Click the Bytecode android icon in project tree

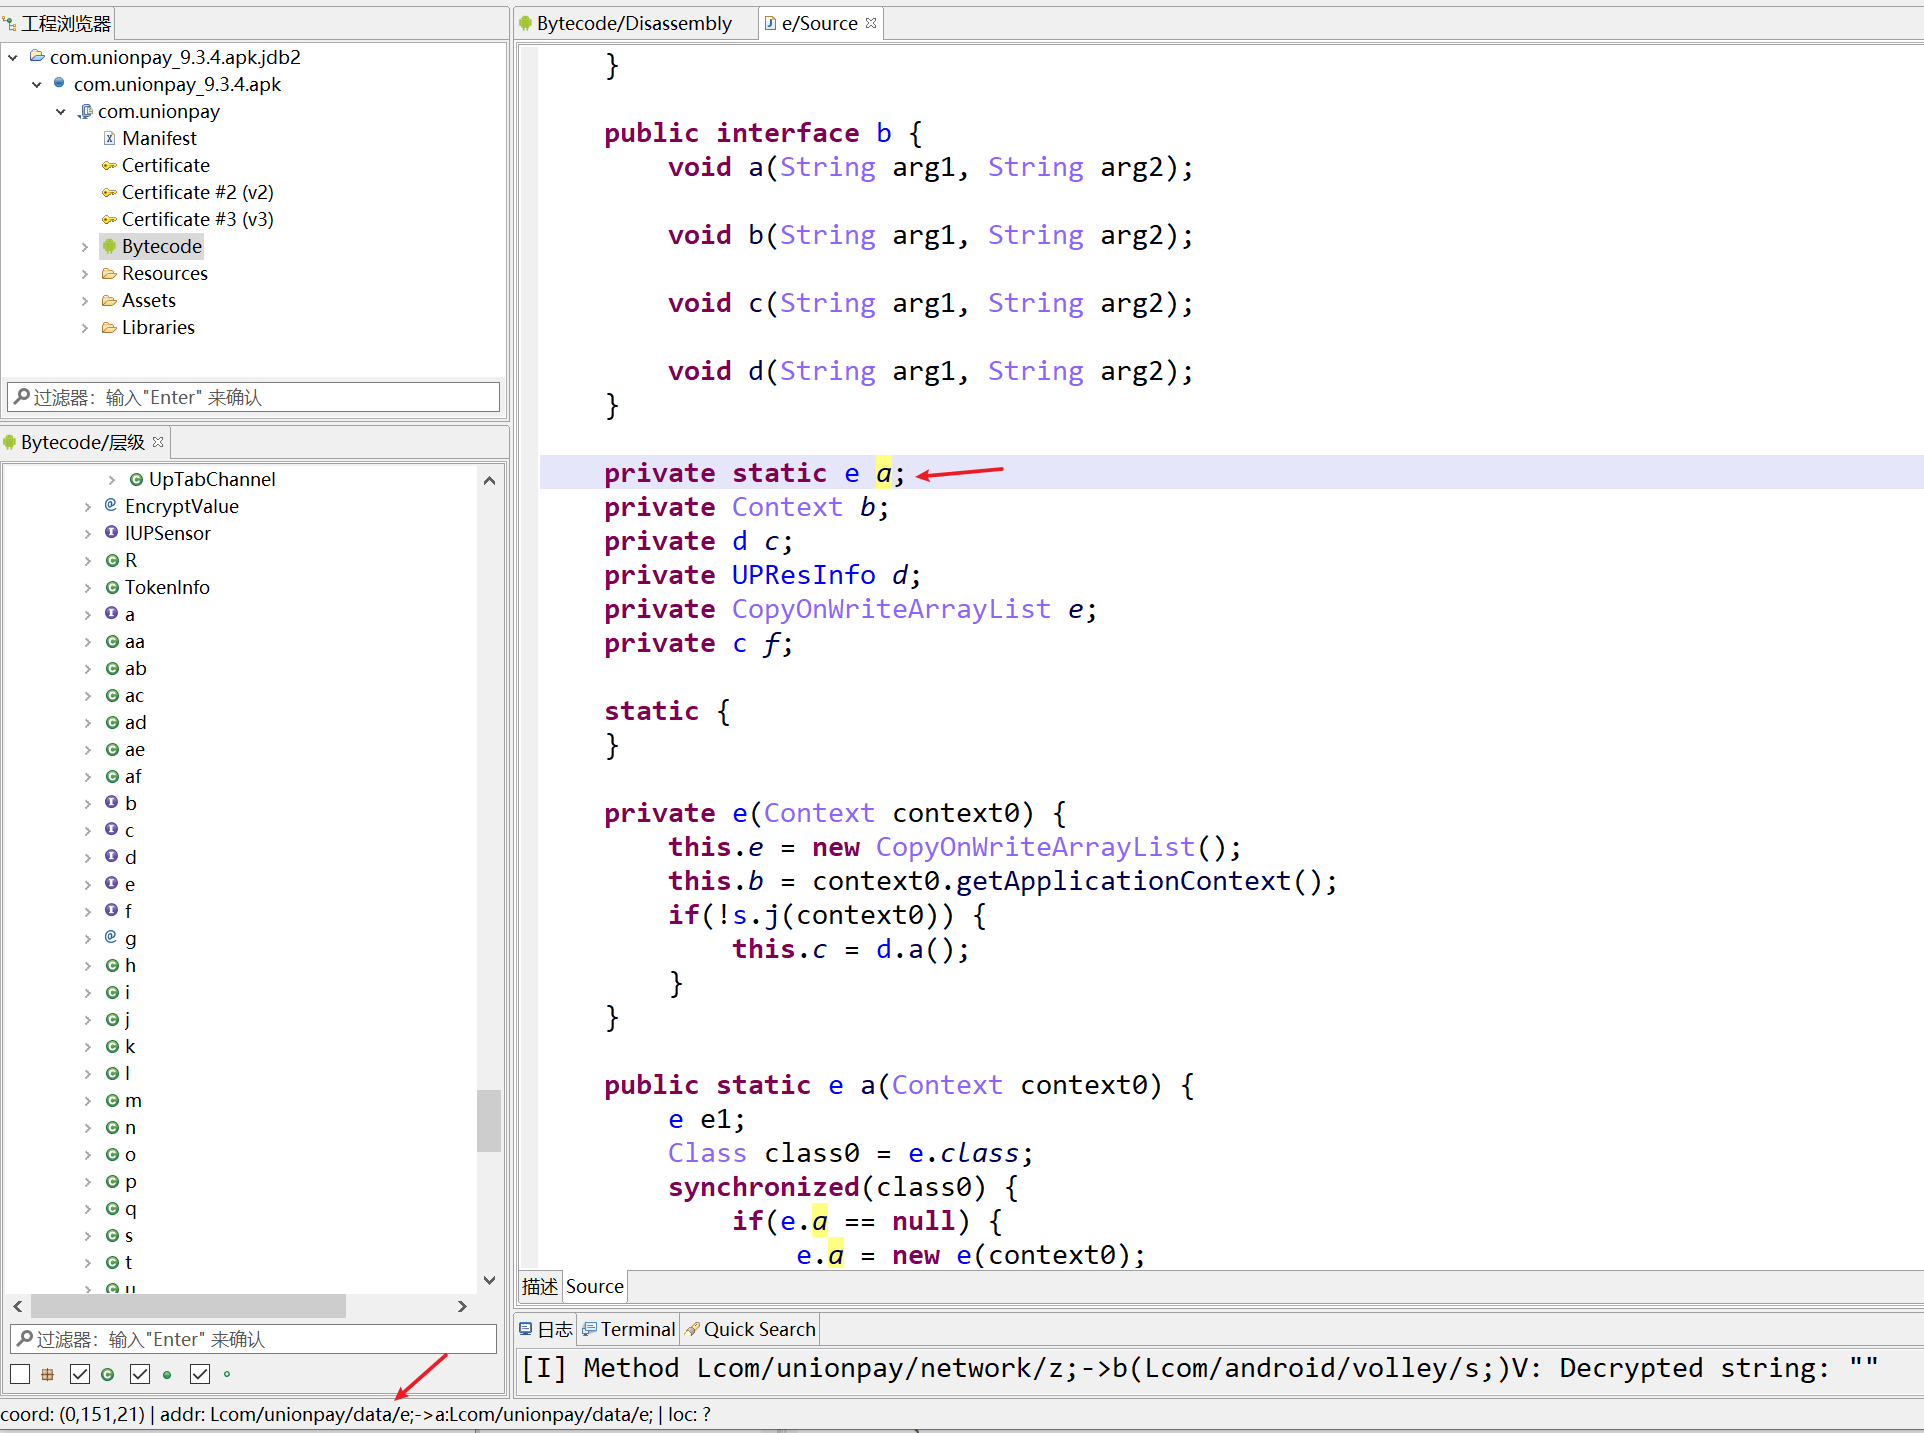(110, 246)
